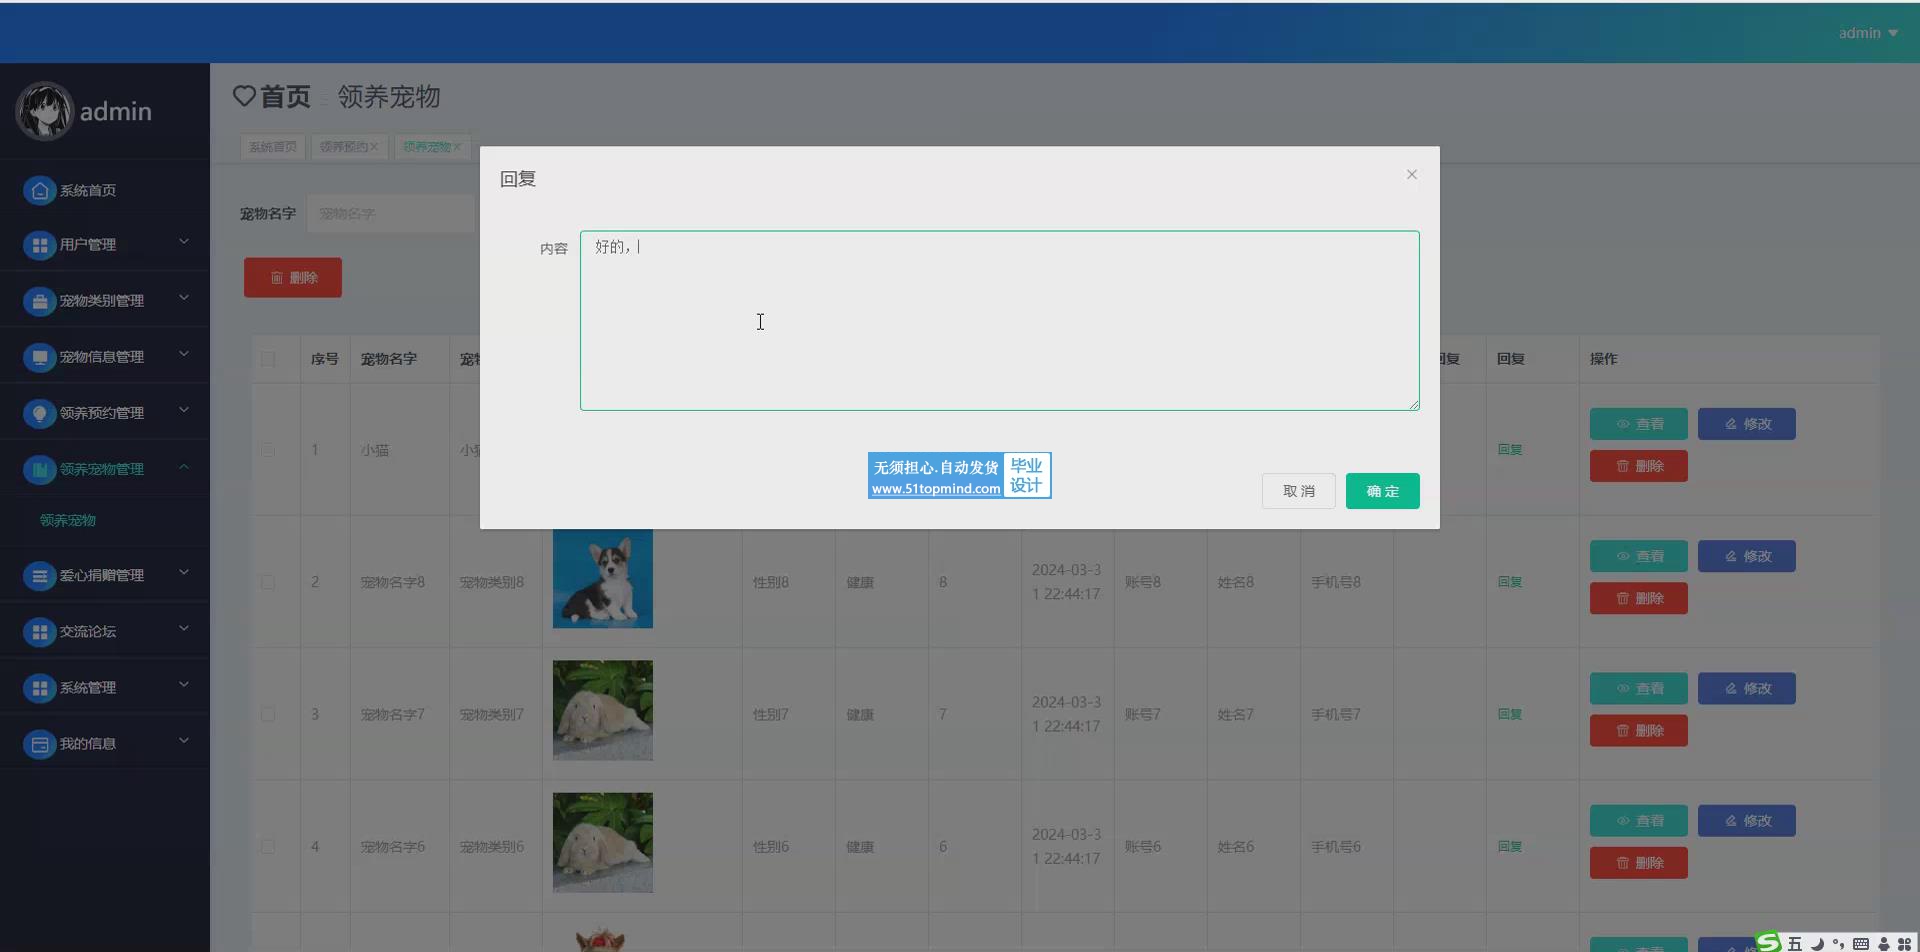This screenshot has height=952, width=1920.
Task: Click the heart icon beside 首页
Action: point(244,96)
